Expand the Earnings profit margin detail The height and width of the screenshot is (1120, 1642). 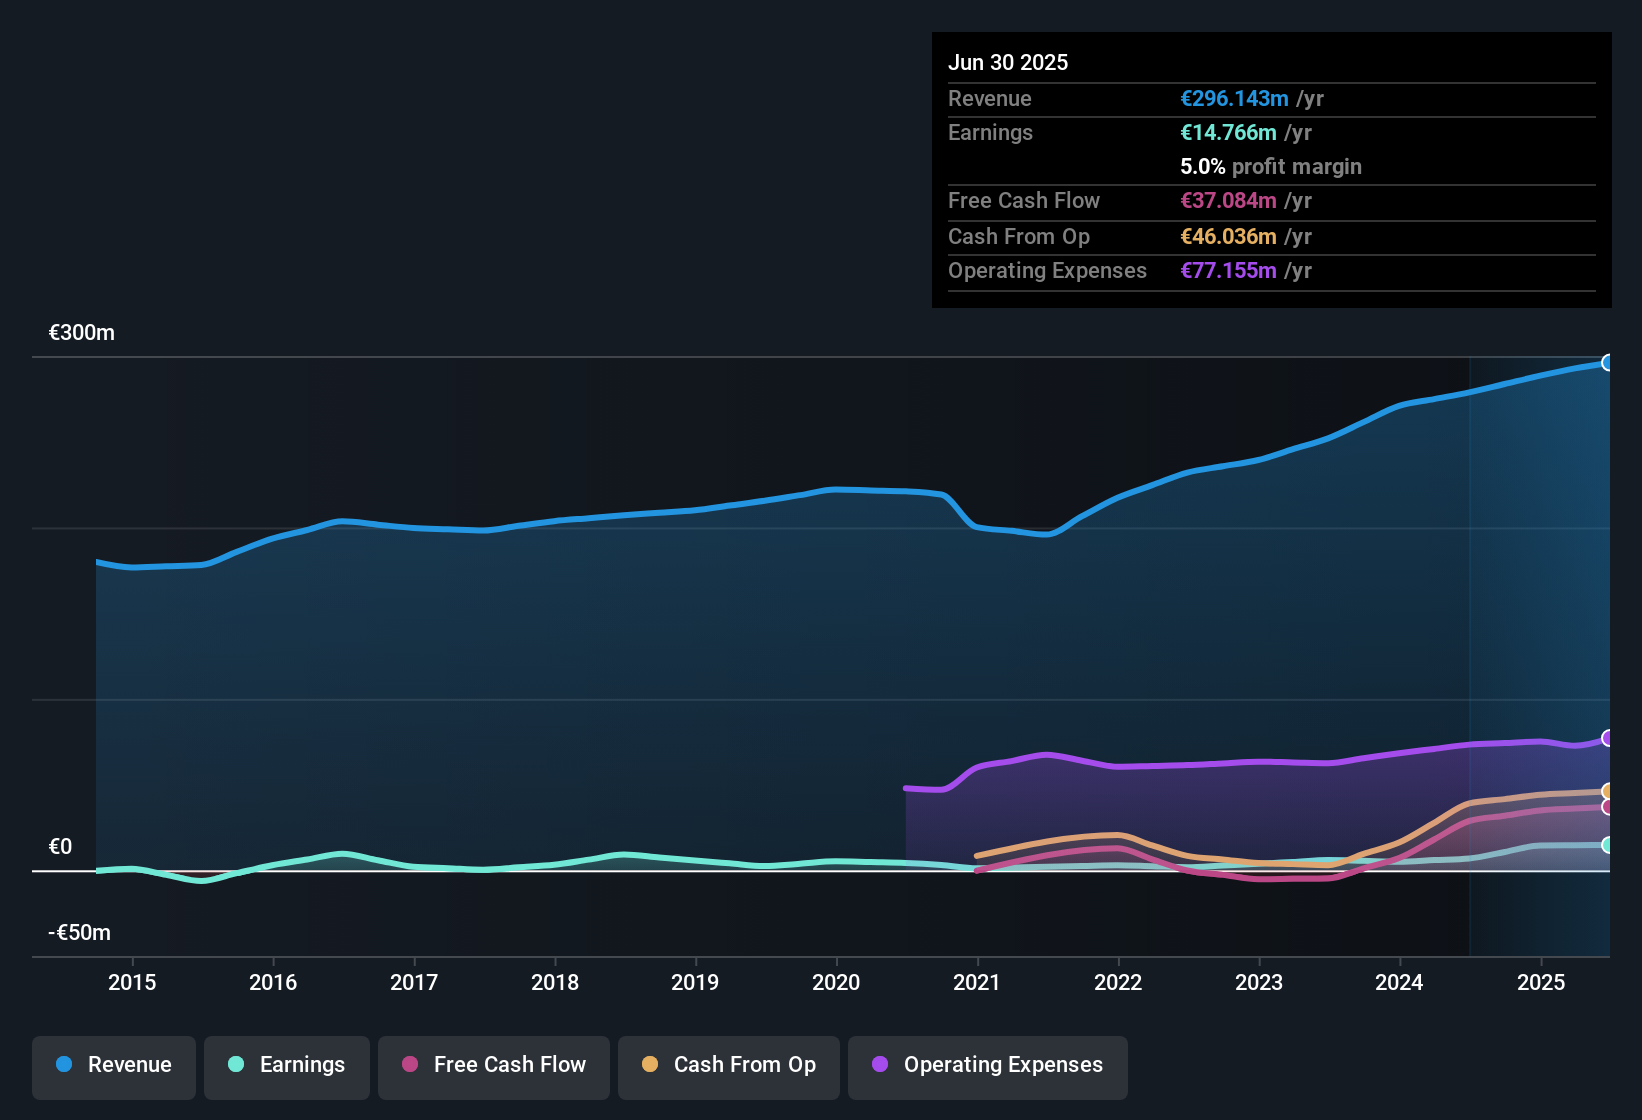tap(1271, 167)
